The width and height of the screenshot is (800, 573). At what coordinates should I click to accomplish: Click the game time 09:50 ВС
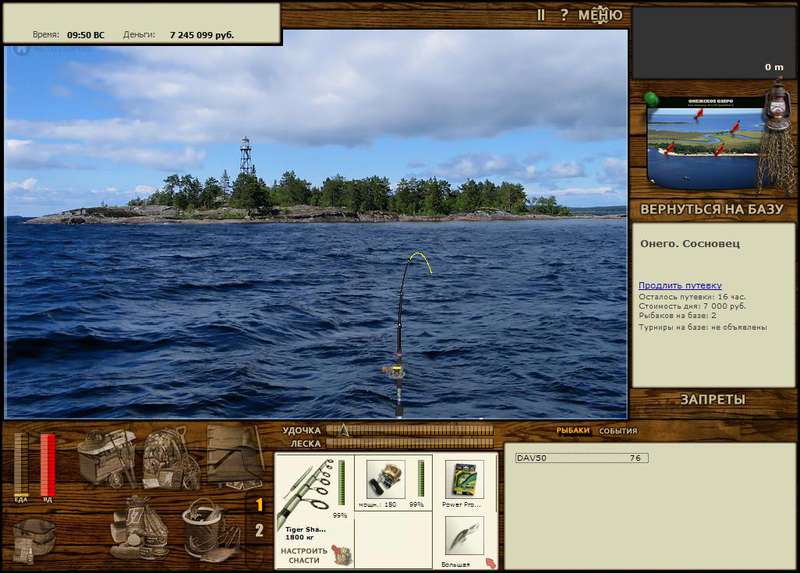[86, 35]
